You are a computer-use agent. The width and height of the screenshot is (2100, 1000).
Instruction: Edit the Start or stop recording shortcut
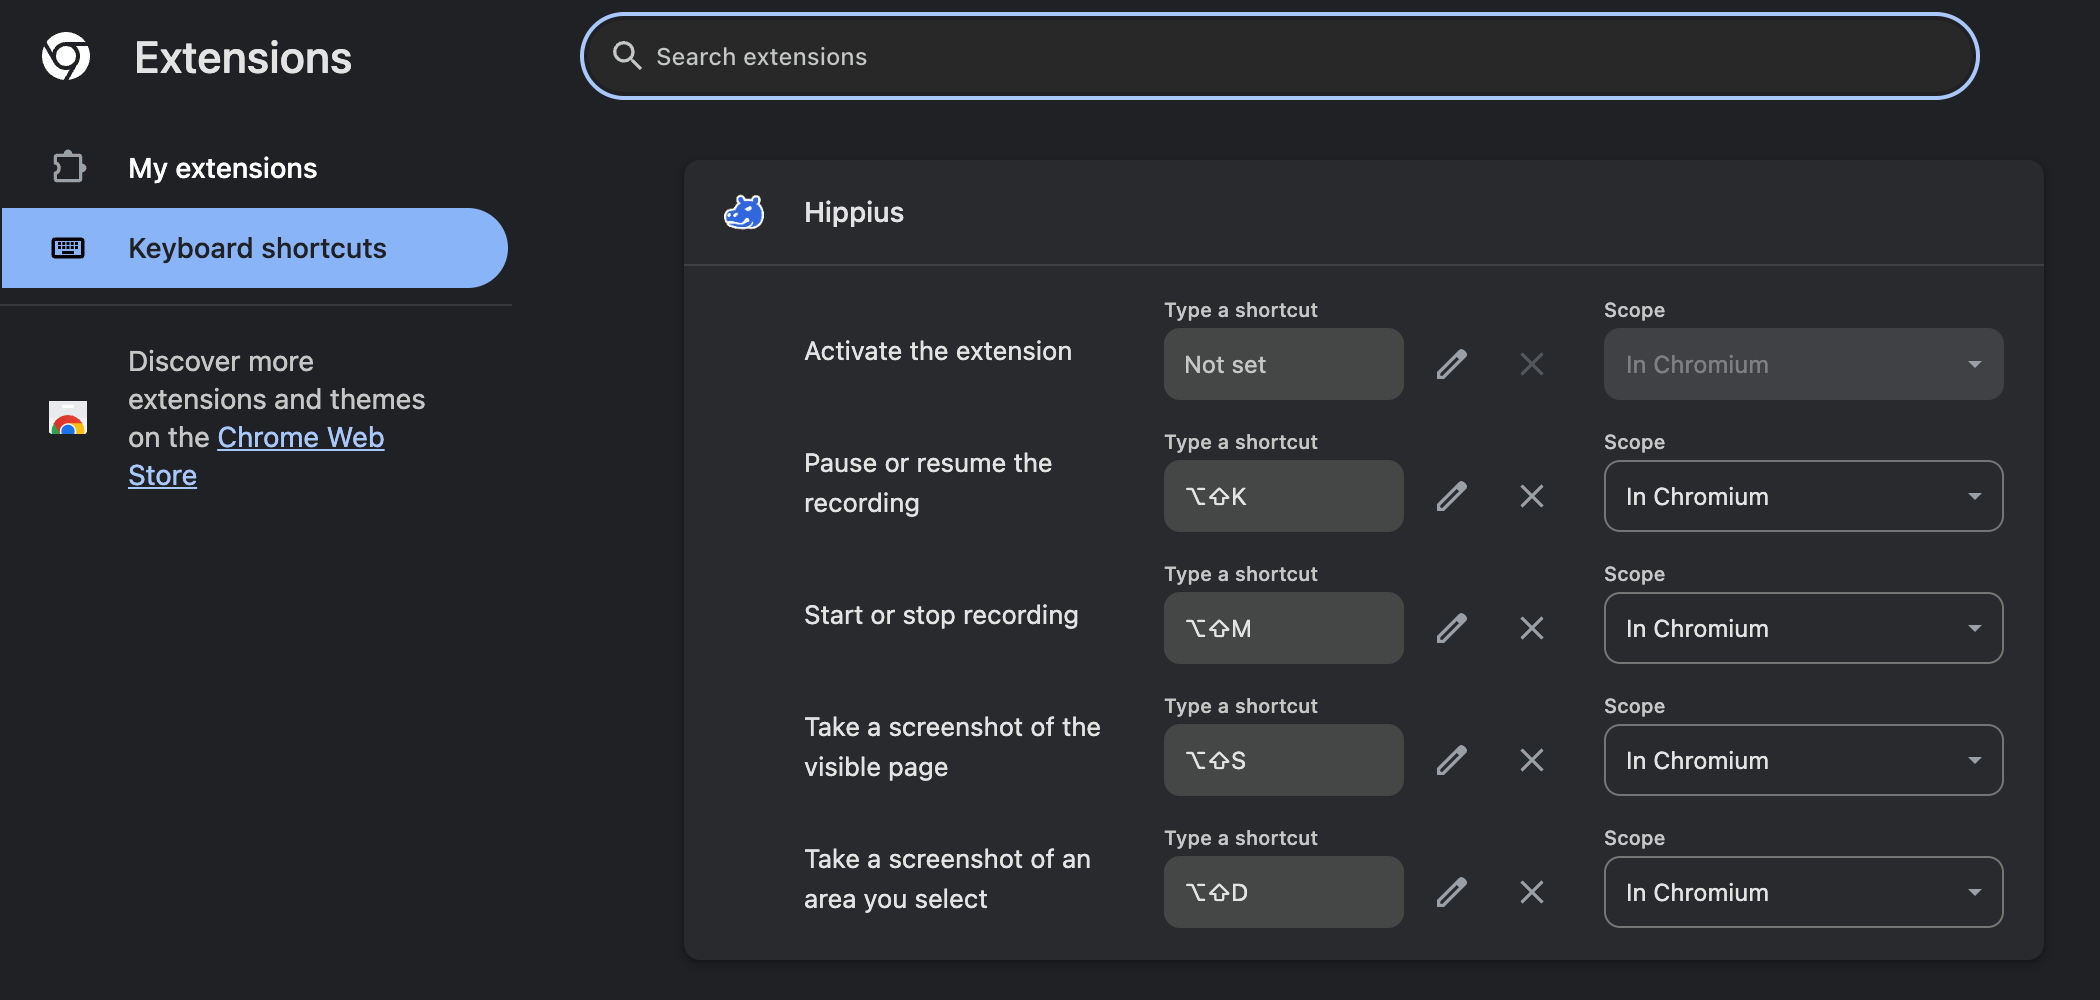click(1452, 628)
